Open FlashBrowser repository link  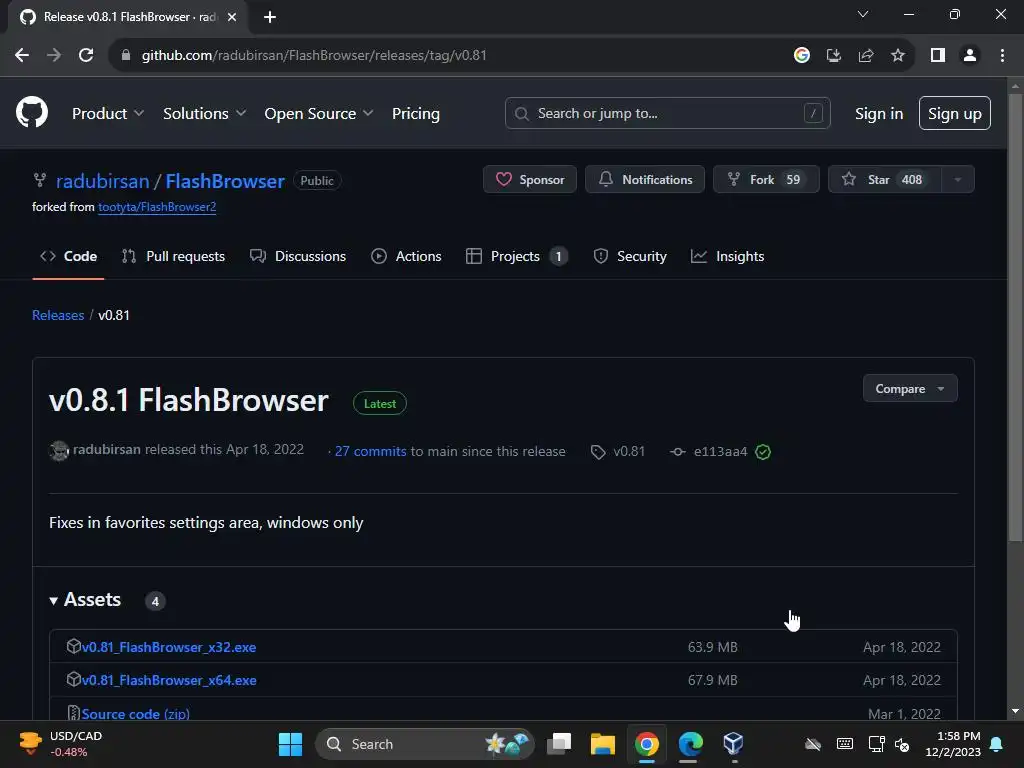pos(225,181)
